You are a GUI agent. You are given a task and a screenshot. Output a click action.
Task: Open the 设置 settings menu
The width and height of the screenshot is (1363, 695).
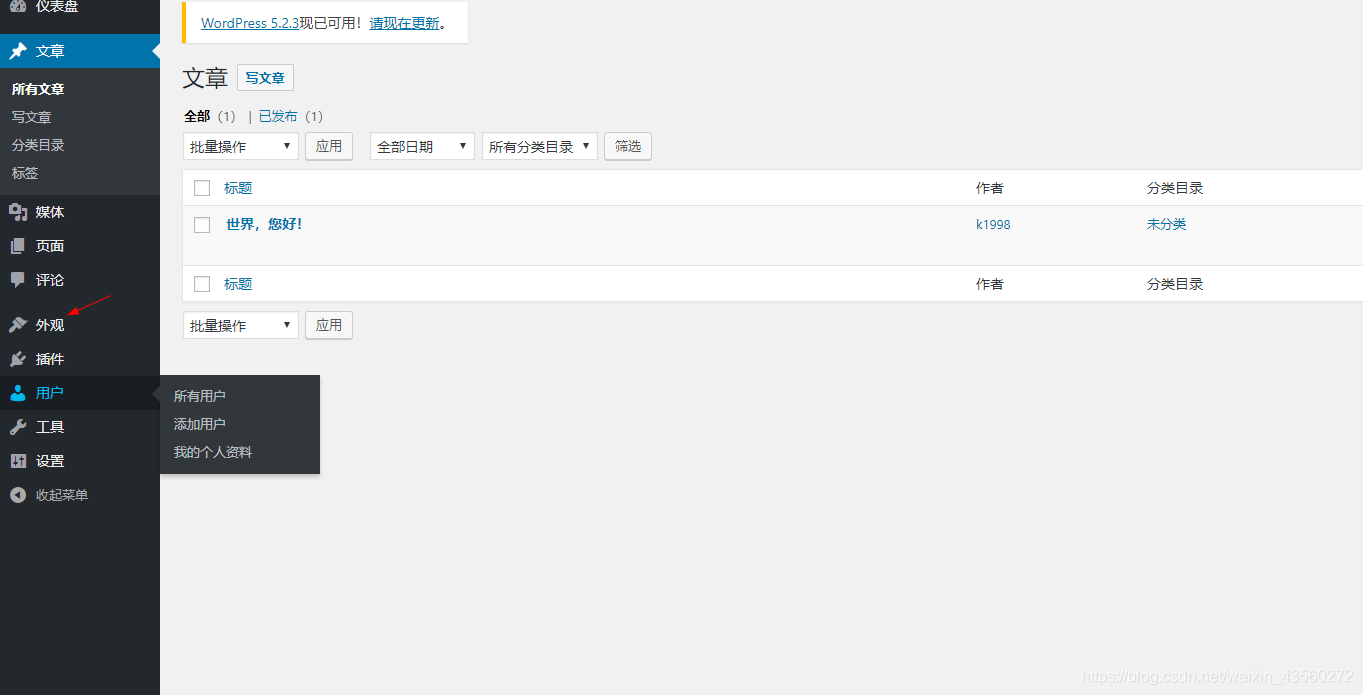80,461
